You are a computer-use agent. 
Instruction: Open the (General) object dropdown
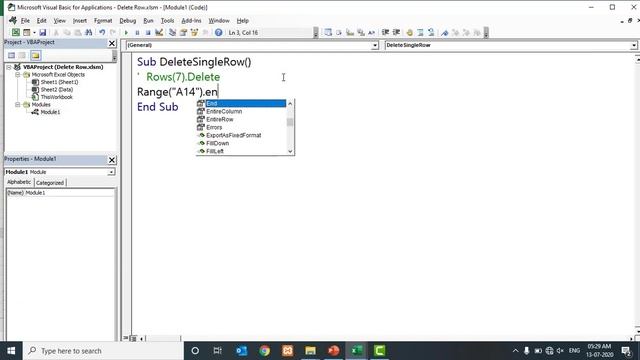tap(375, 45)
